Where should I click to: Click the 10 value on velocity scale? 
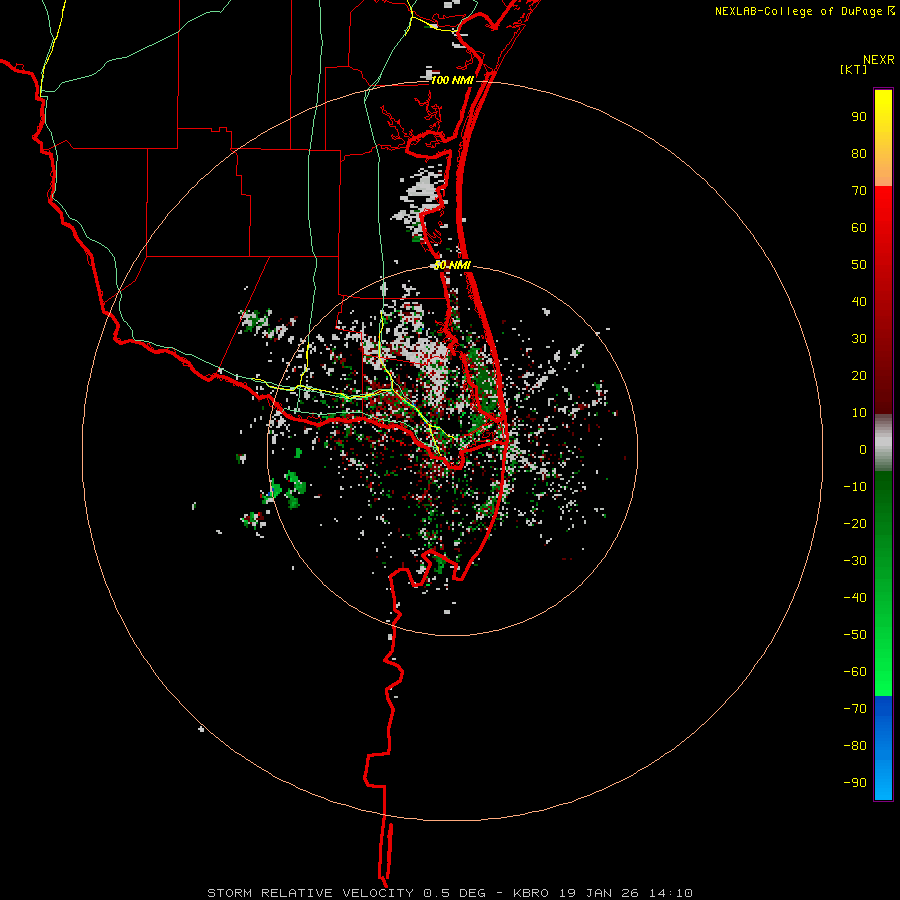coord(859,413)
